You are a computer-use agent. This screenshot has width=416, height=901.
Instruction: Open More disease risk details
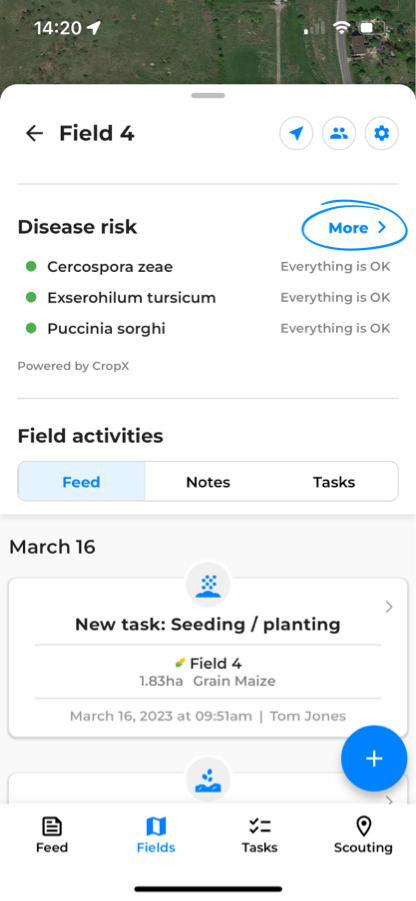pos(356,228)
